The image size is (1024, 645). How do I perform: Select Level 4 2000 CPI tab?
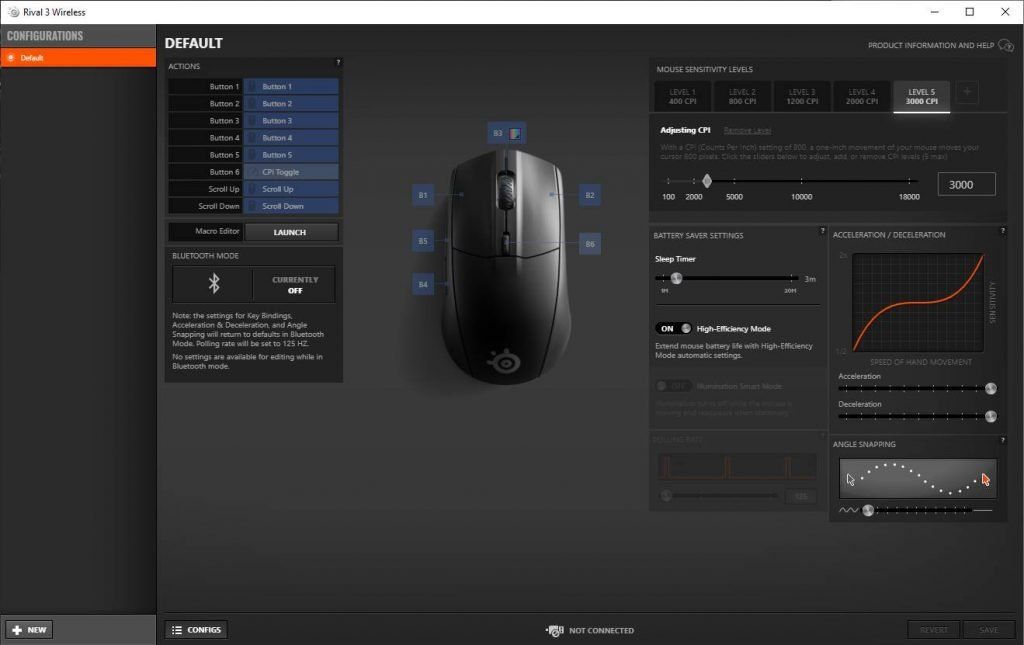pyautogui.click(x=862, y=97)
